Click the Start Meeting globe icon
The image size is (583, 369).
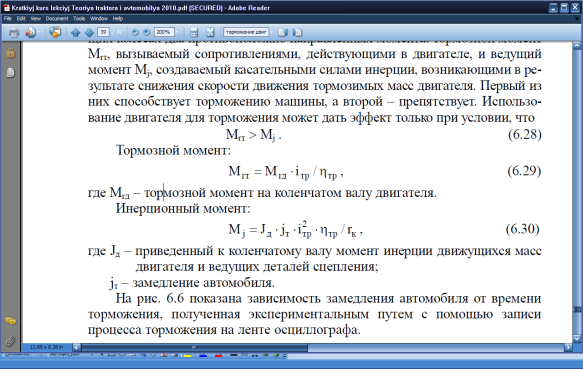(x=55, y=33)
